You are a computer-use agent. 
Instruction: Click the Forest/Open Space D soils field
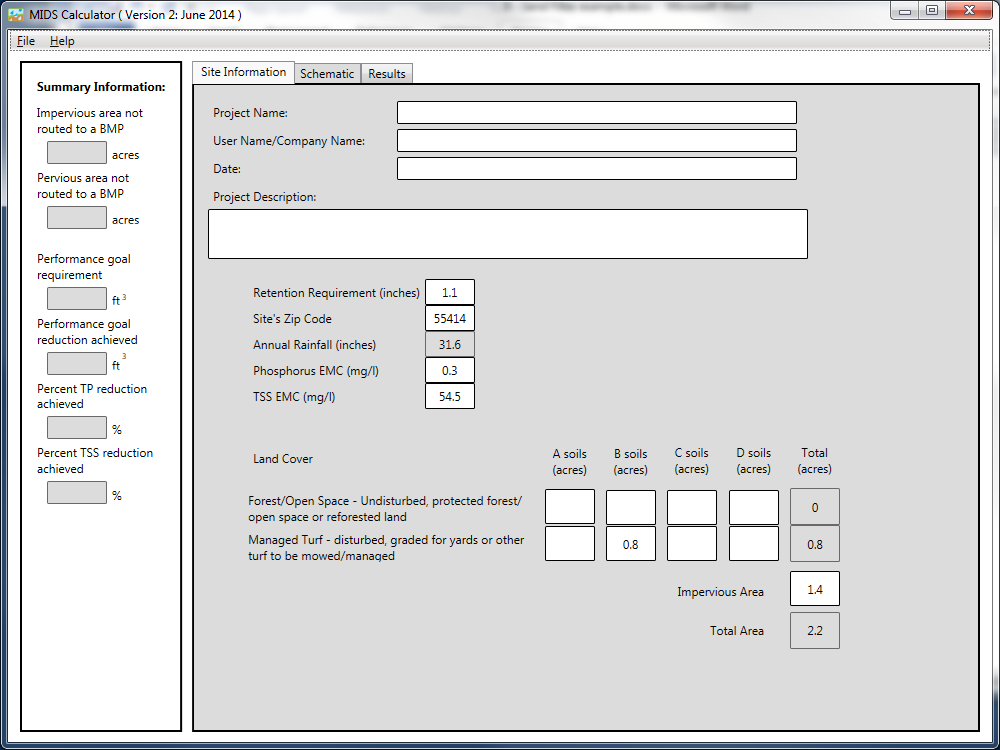click(x=753, y=506)
